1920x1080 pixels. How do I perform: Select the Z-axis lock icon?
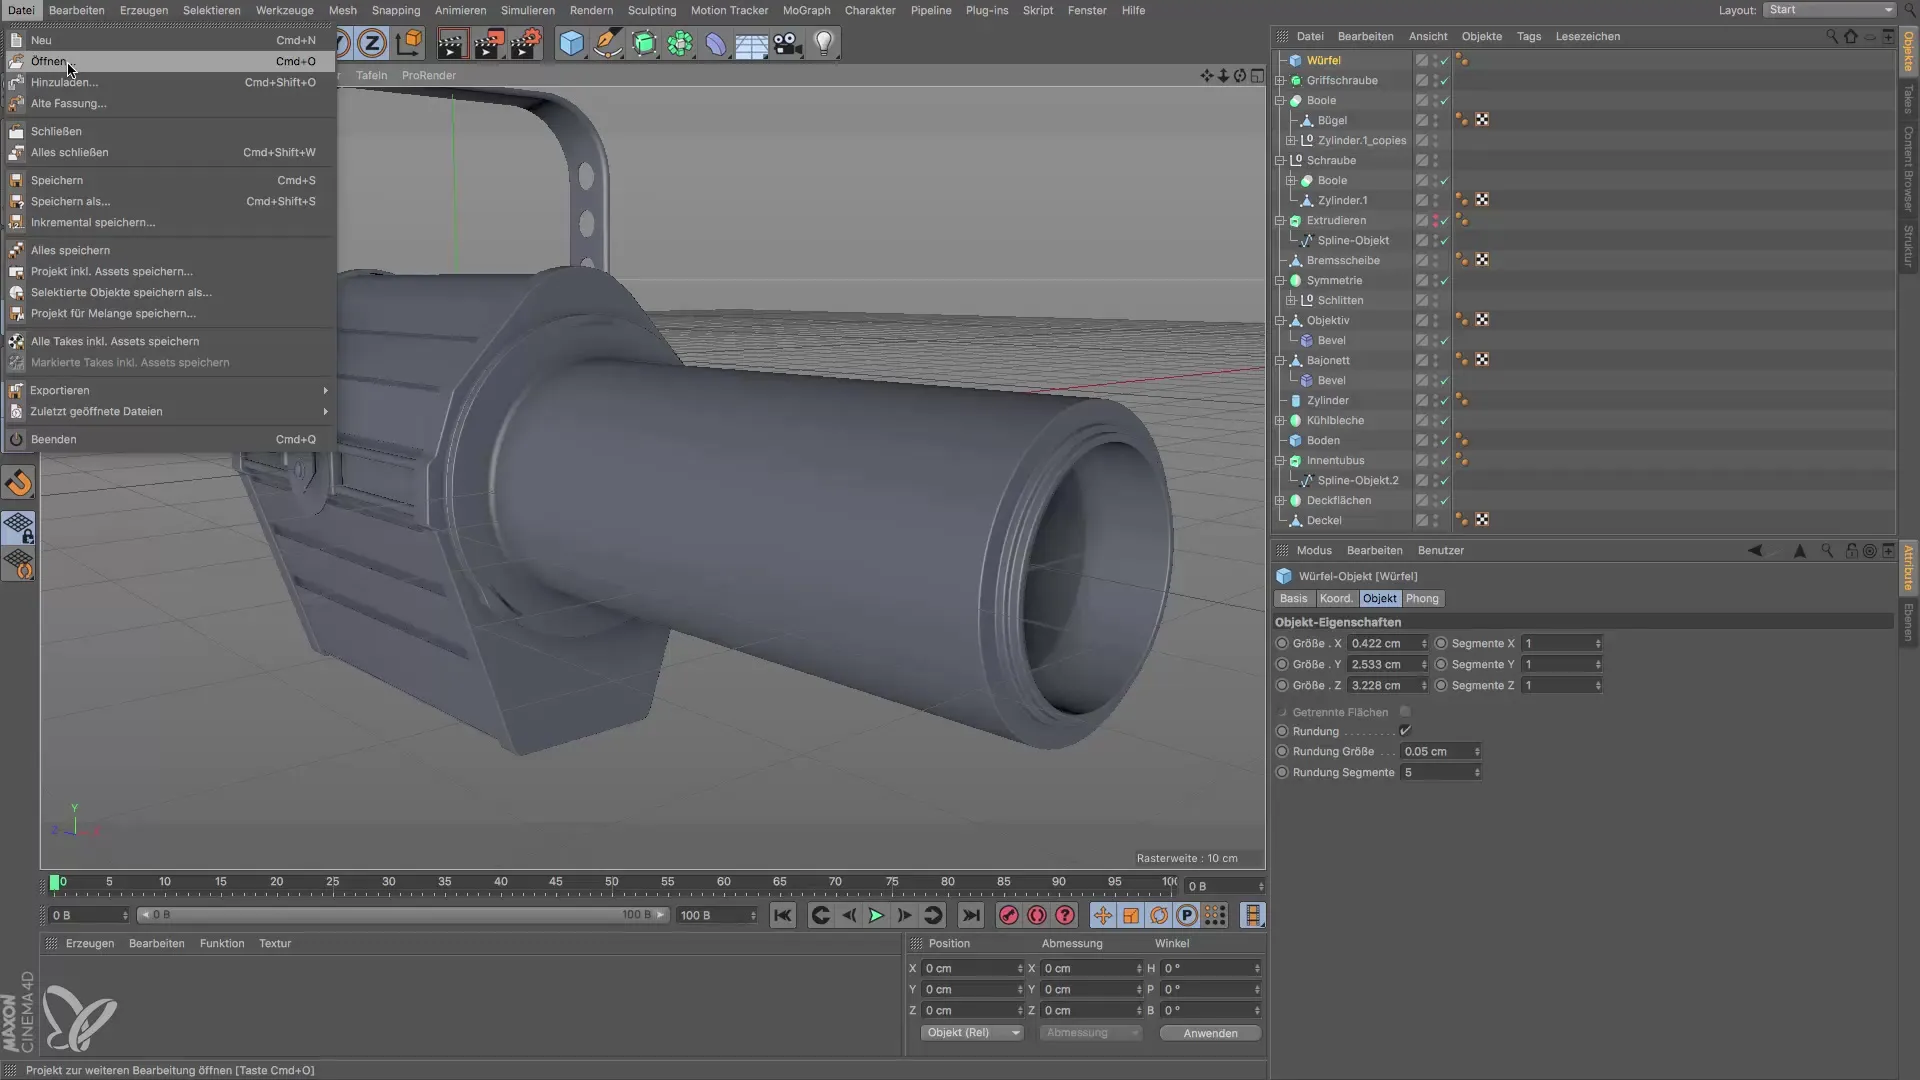[372, 43]
